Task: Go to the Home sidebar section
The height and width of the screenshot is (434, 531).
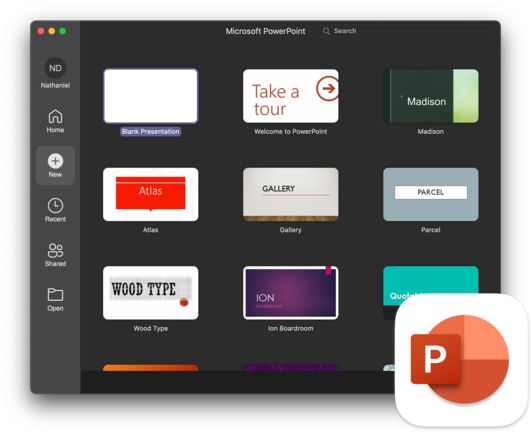Action: pos(55,121)
